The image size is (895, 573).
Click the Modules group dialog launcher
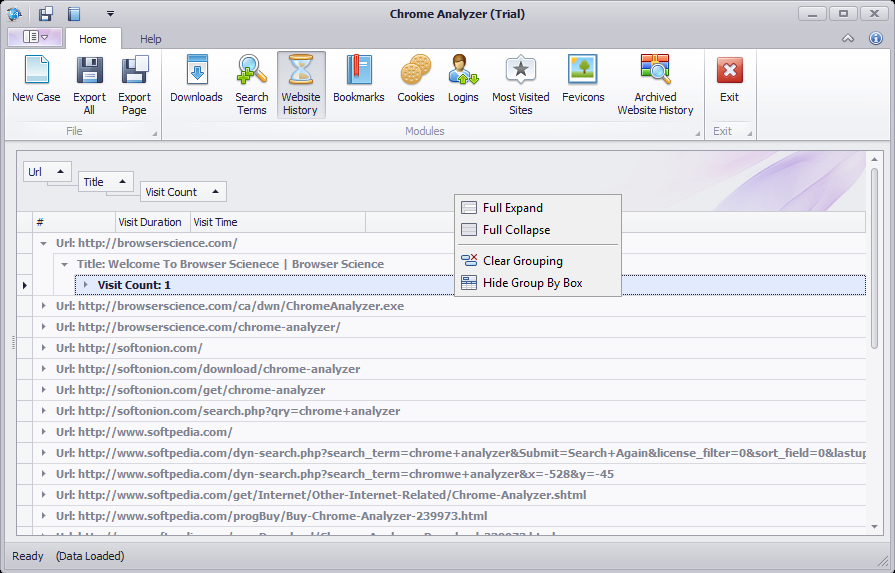[x=698, y=134]
